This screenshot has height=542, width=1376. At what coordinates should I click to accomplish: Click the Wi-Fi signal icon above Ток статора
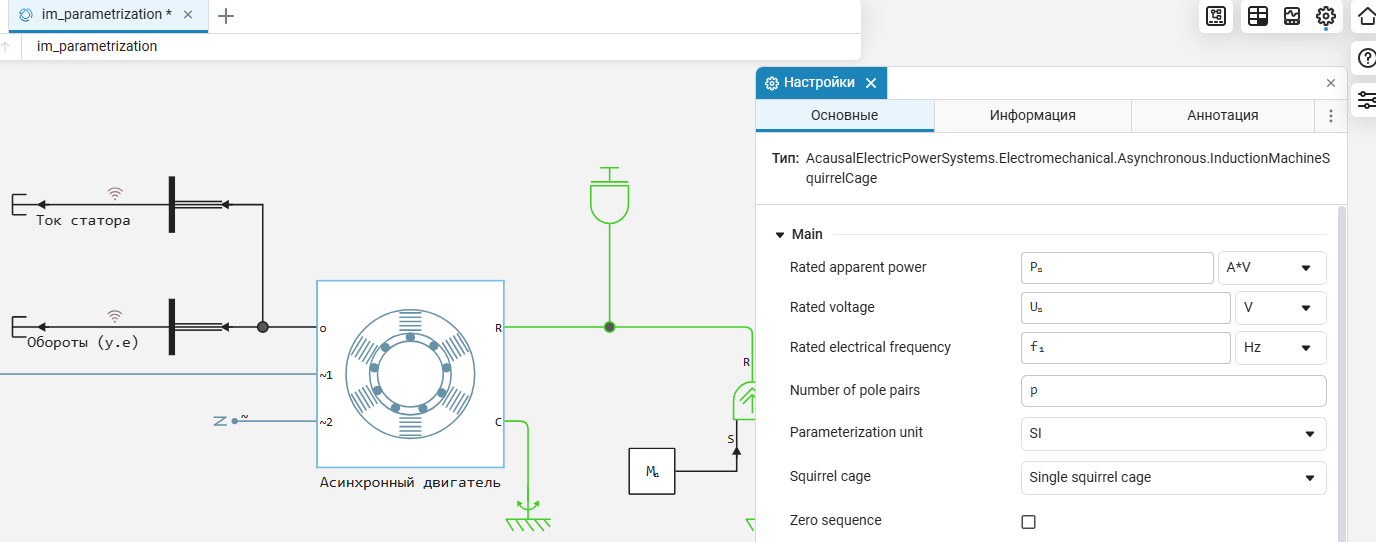pyautogui.click(x=116, y=194)
